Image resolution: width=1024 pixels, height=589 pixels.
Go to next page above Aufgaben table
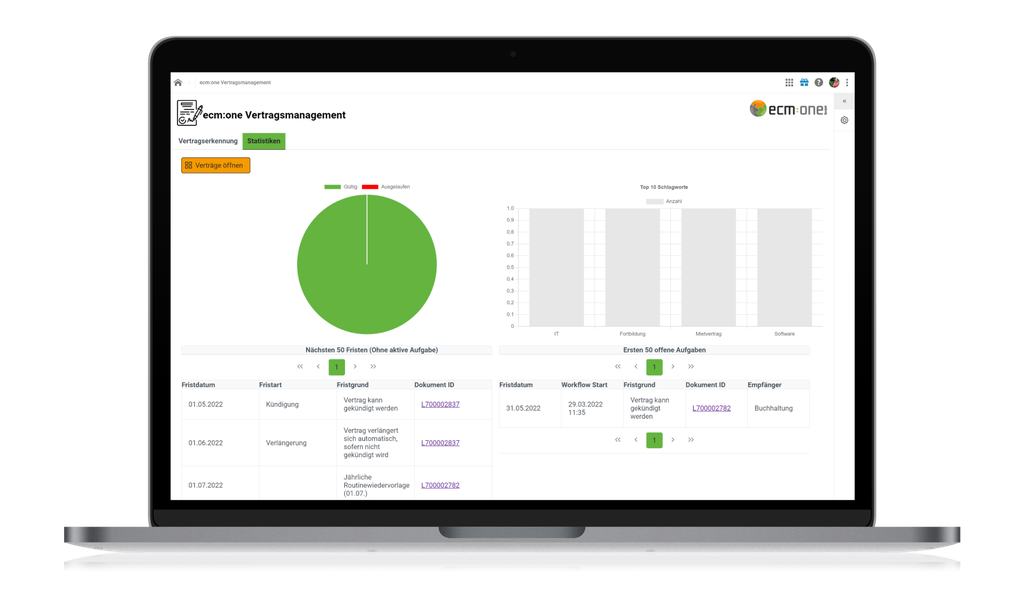(673, 367)
